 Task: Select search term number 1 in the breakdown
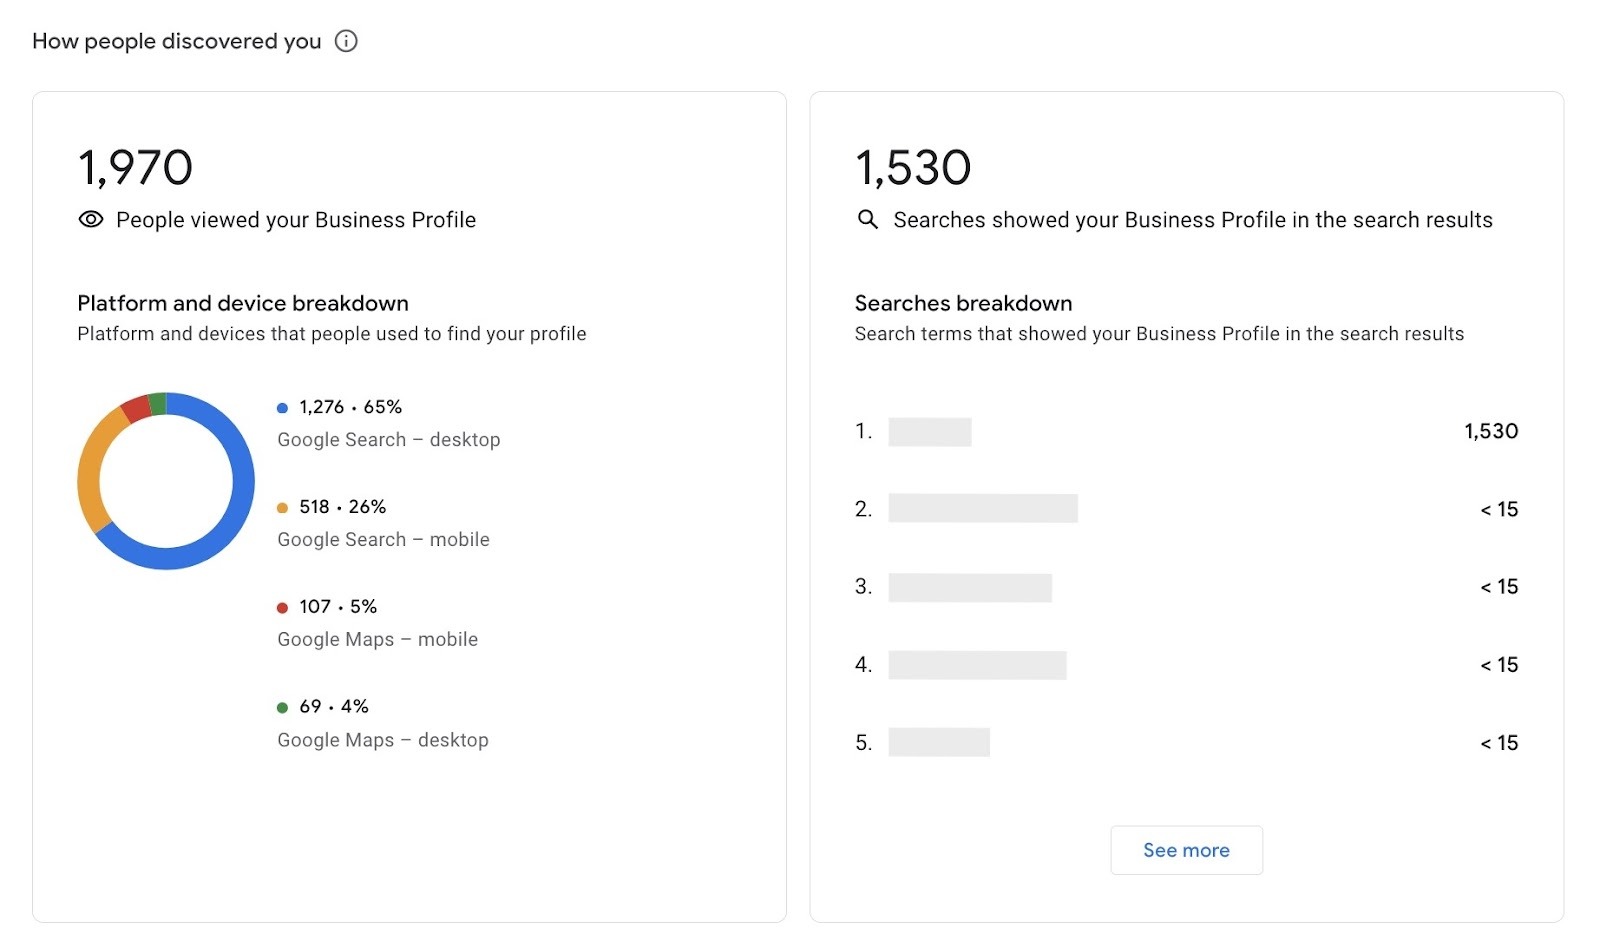(x=930, y=431)
